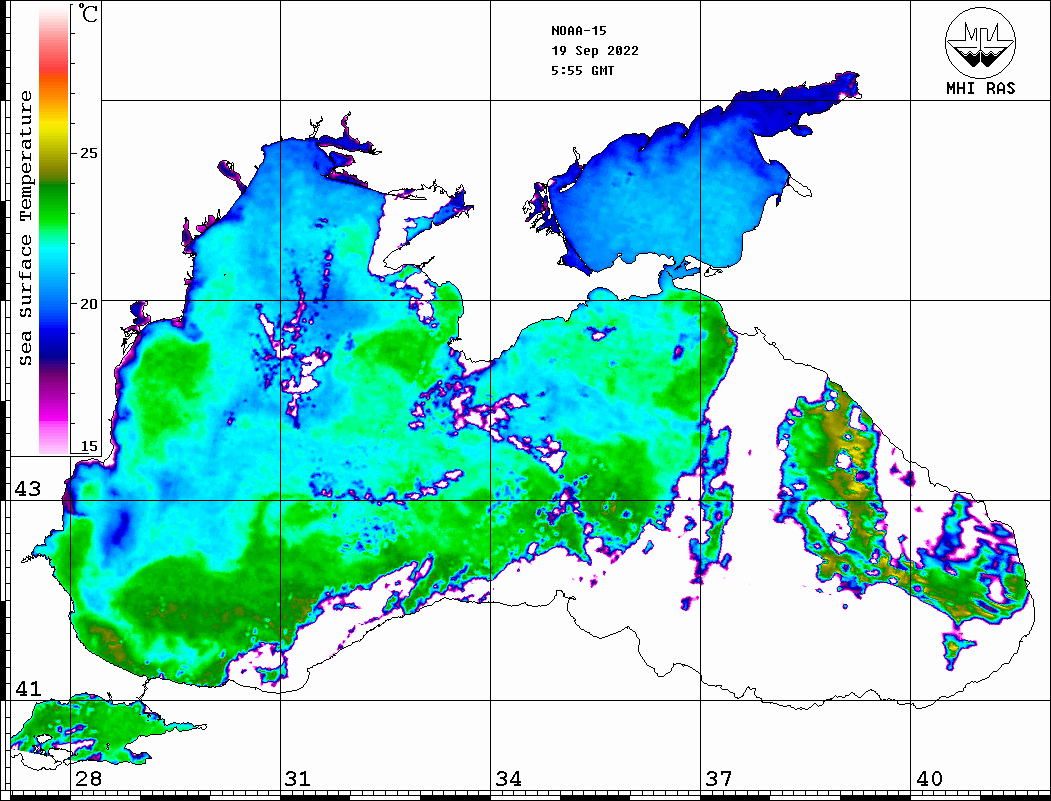
Task: Click latitude label 41
Action: coord(28,689)
